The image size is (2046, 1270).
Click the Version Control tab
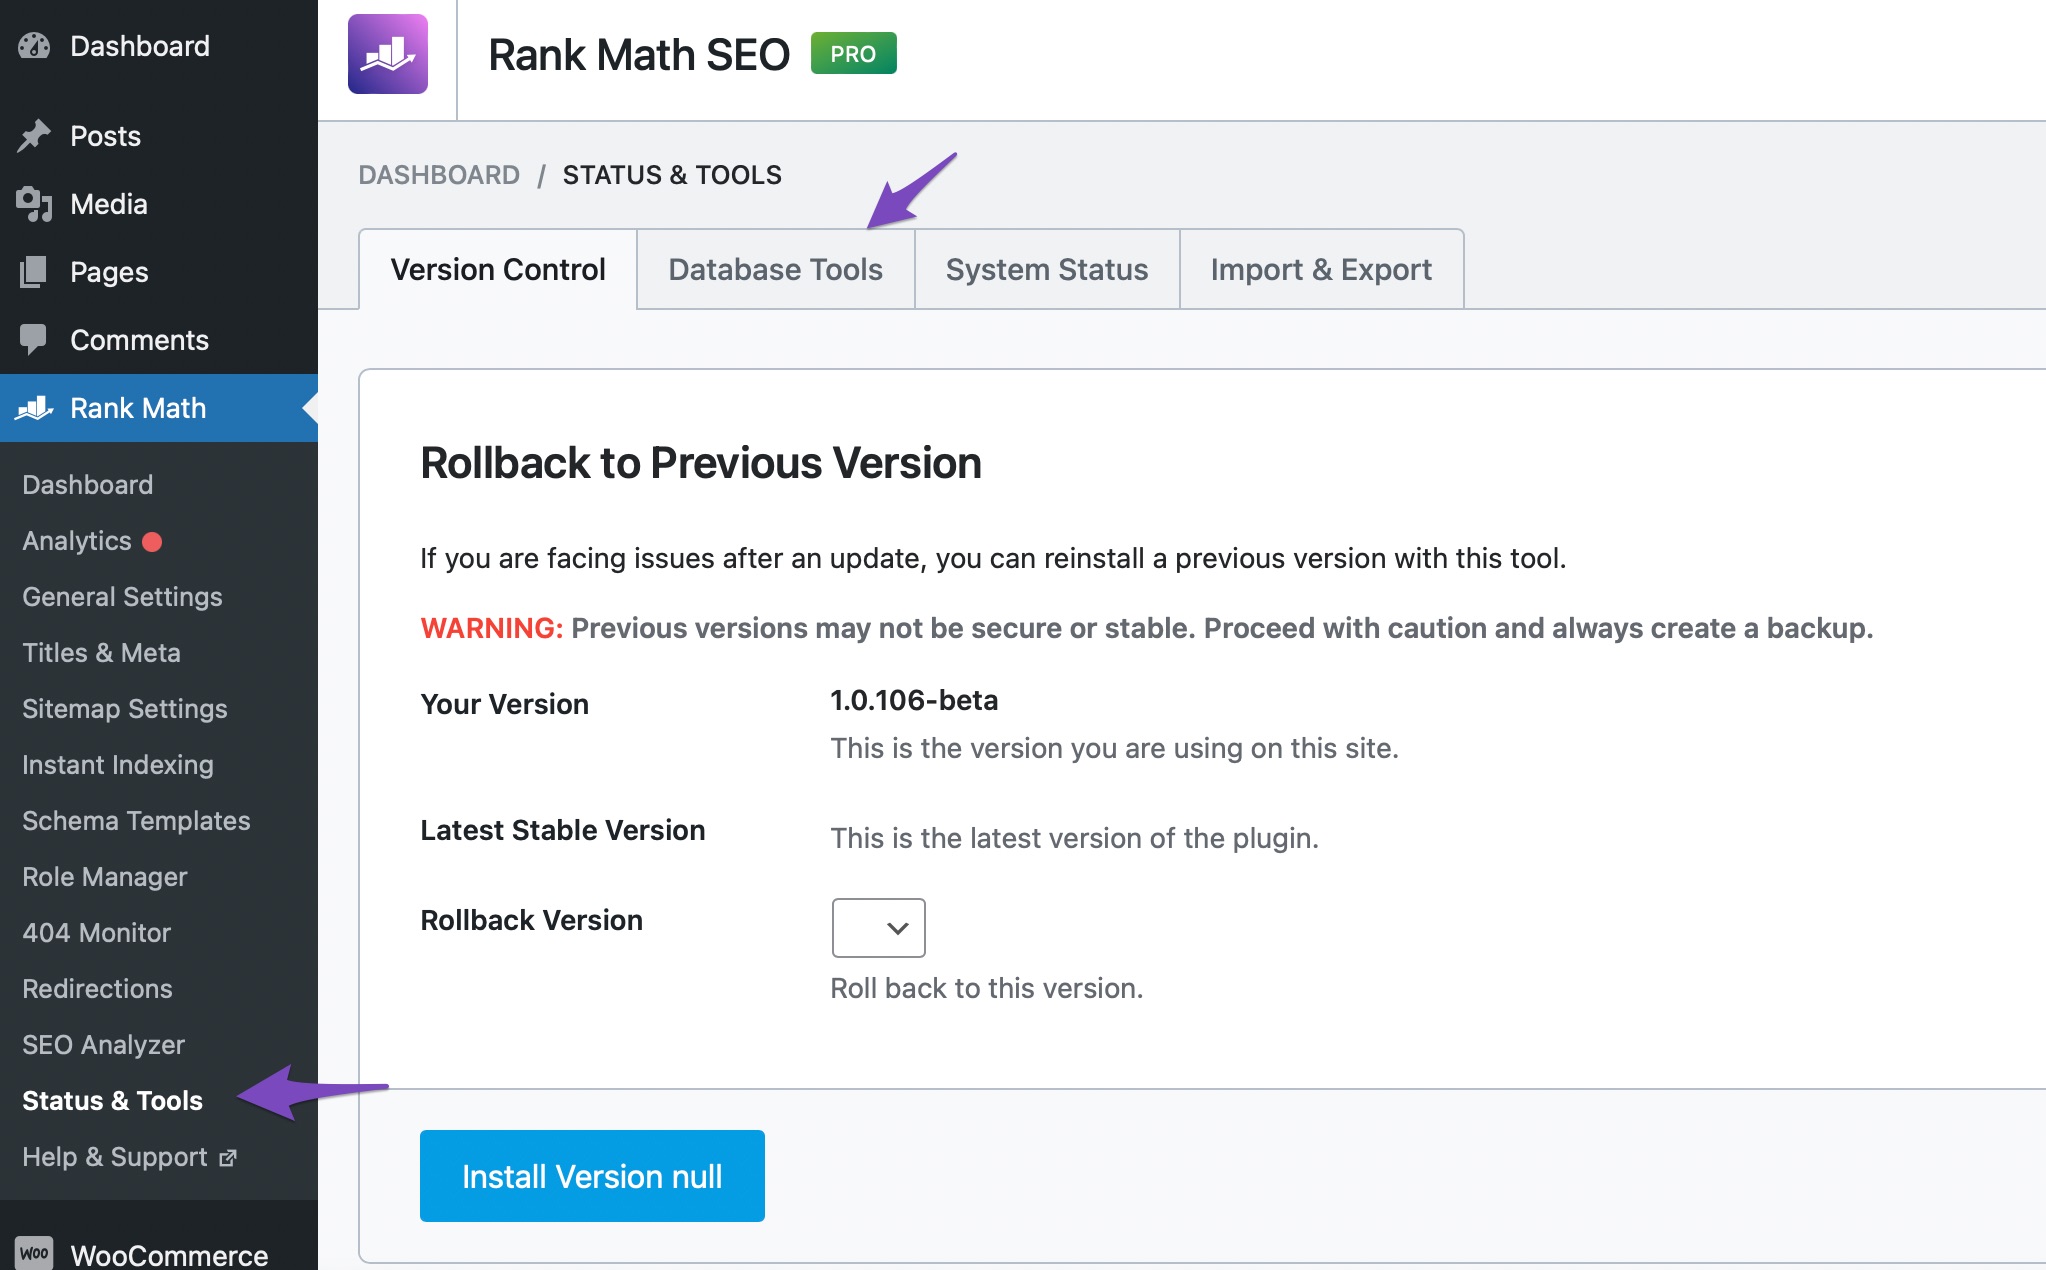point(496,268)
